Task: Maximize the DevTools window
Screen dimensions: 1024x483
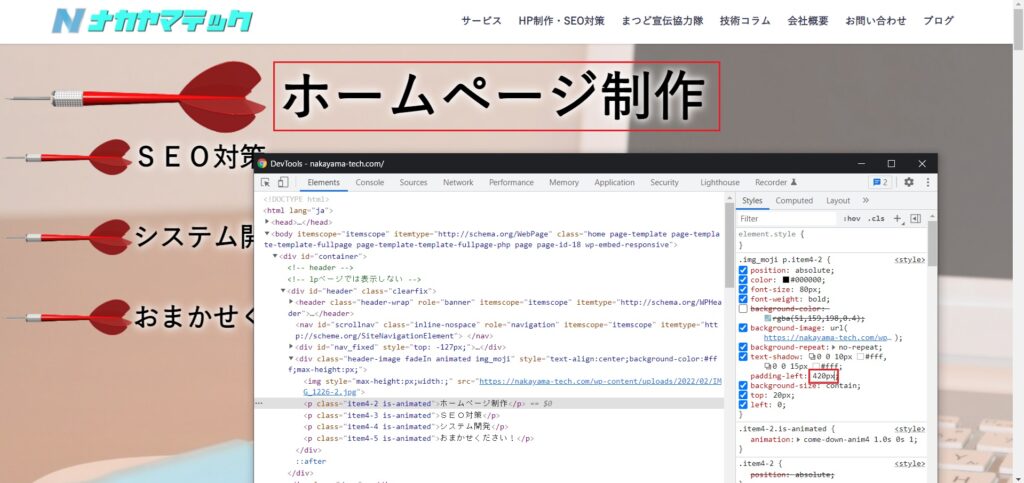Action: [891, 164]
